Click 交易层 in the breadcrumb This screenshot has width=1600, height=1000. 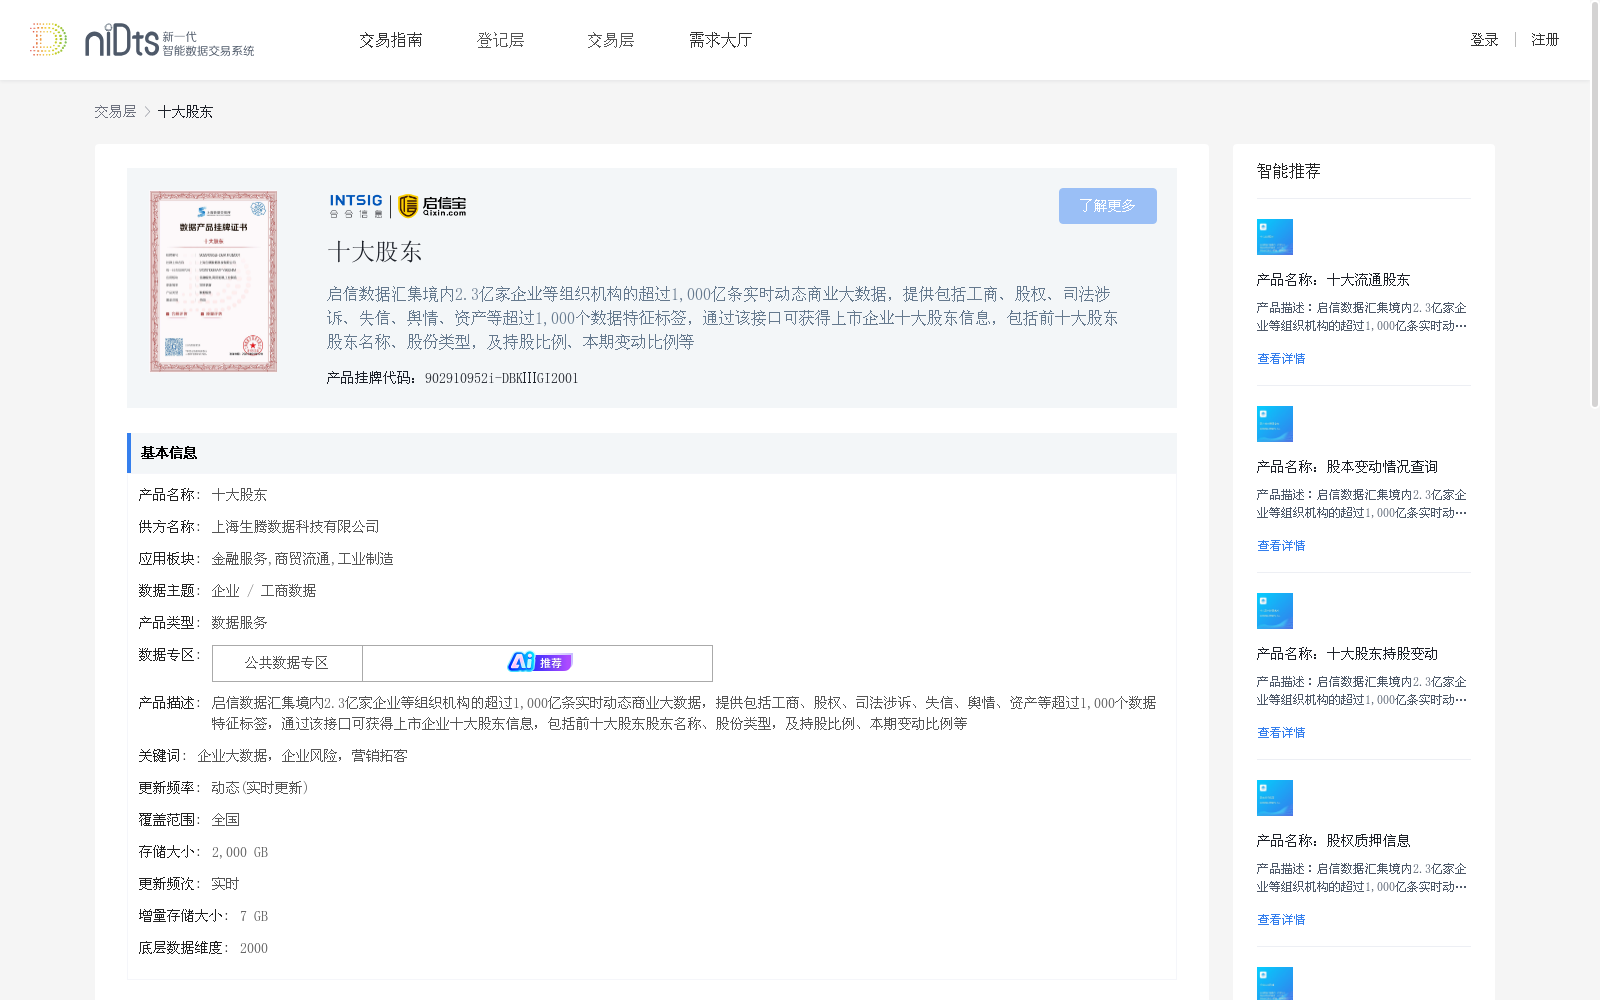click(115, 112)
